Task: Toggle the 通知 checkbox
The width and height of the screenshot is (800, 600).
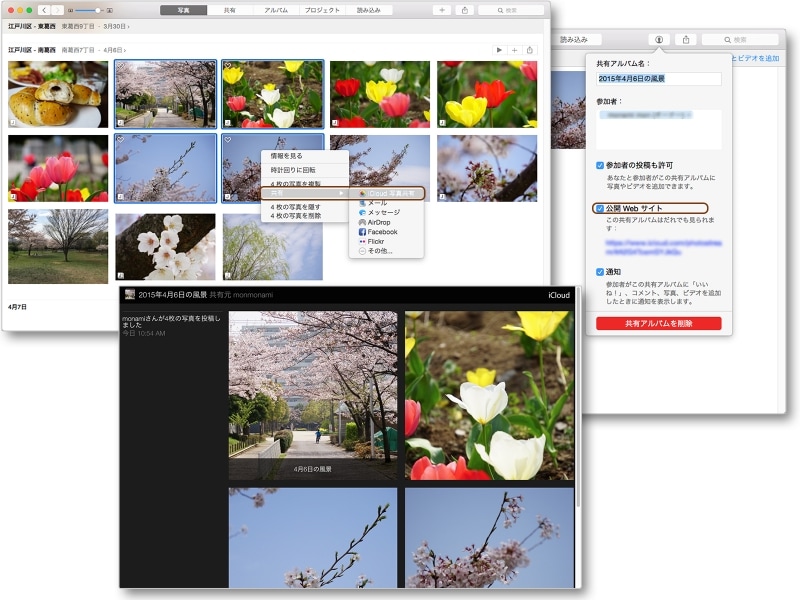Action: point(600,271)
